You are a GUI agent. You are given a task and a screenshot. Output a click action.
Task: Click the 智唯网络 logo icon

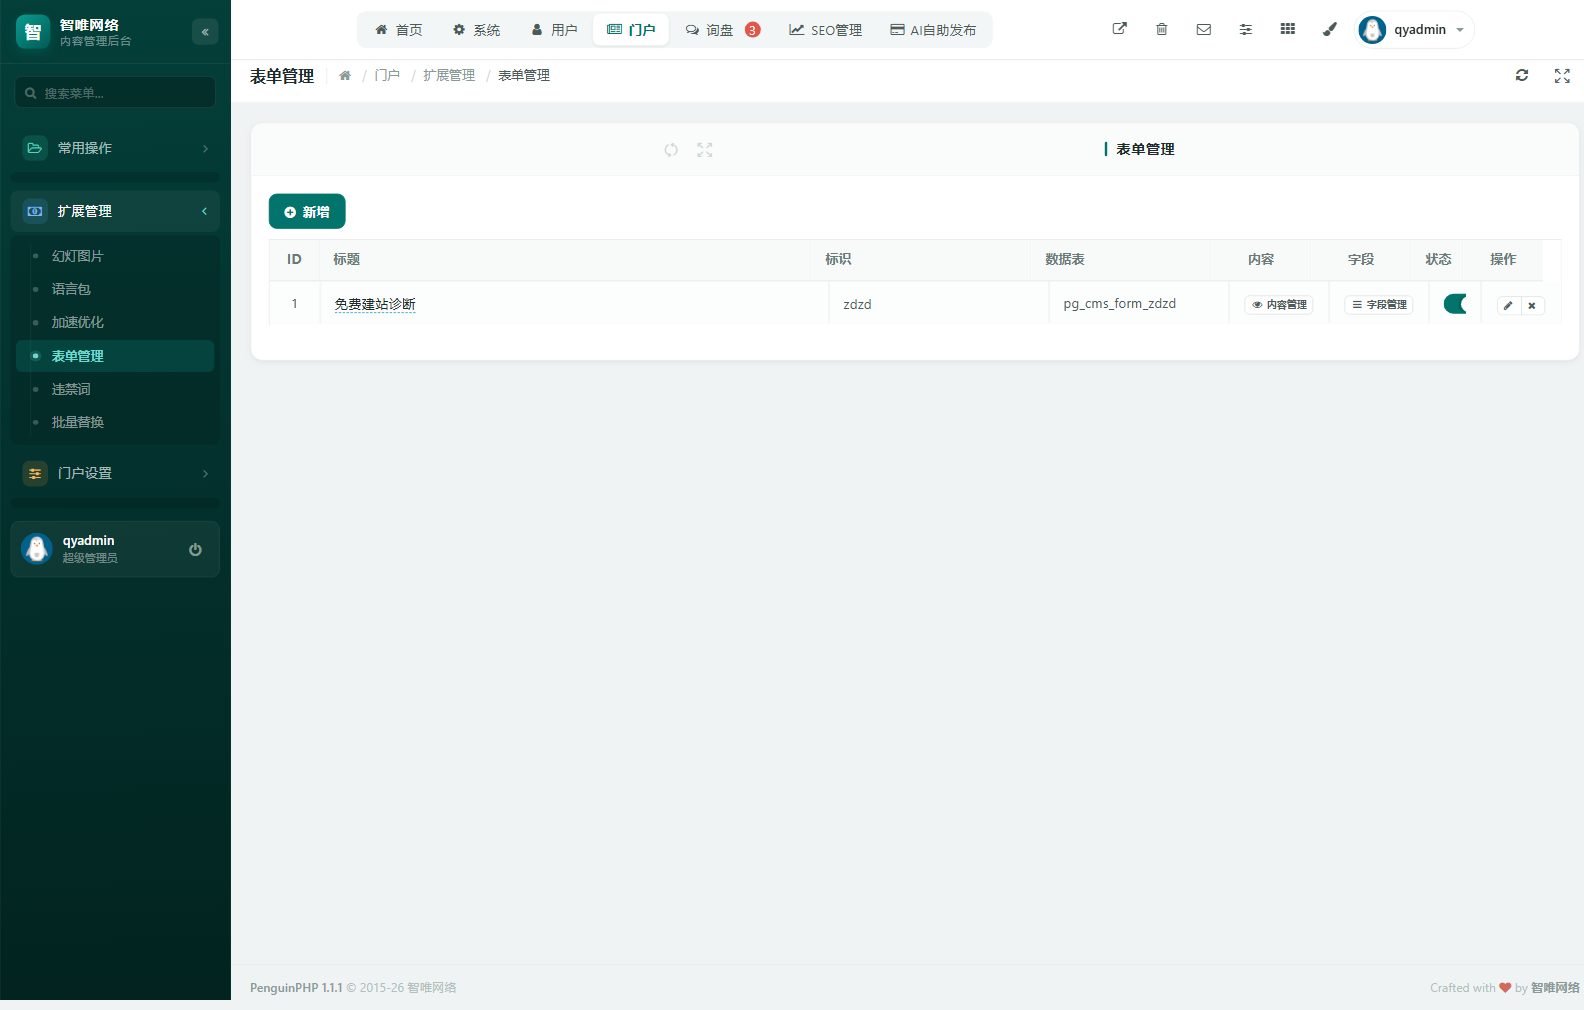pos(33,32)
